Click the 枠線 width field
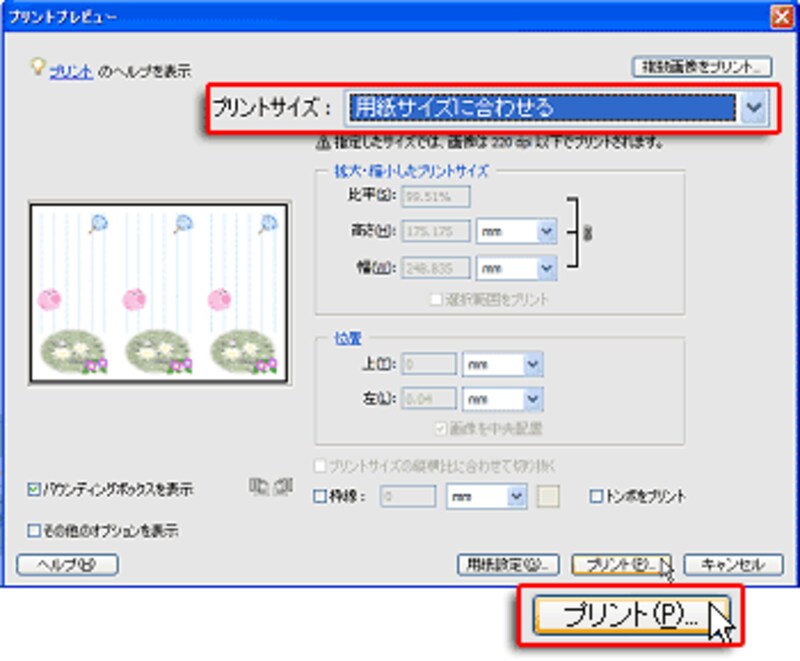This screenshot has height=661, width=800. pos(408,496)
